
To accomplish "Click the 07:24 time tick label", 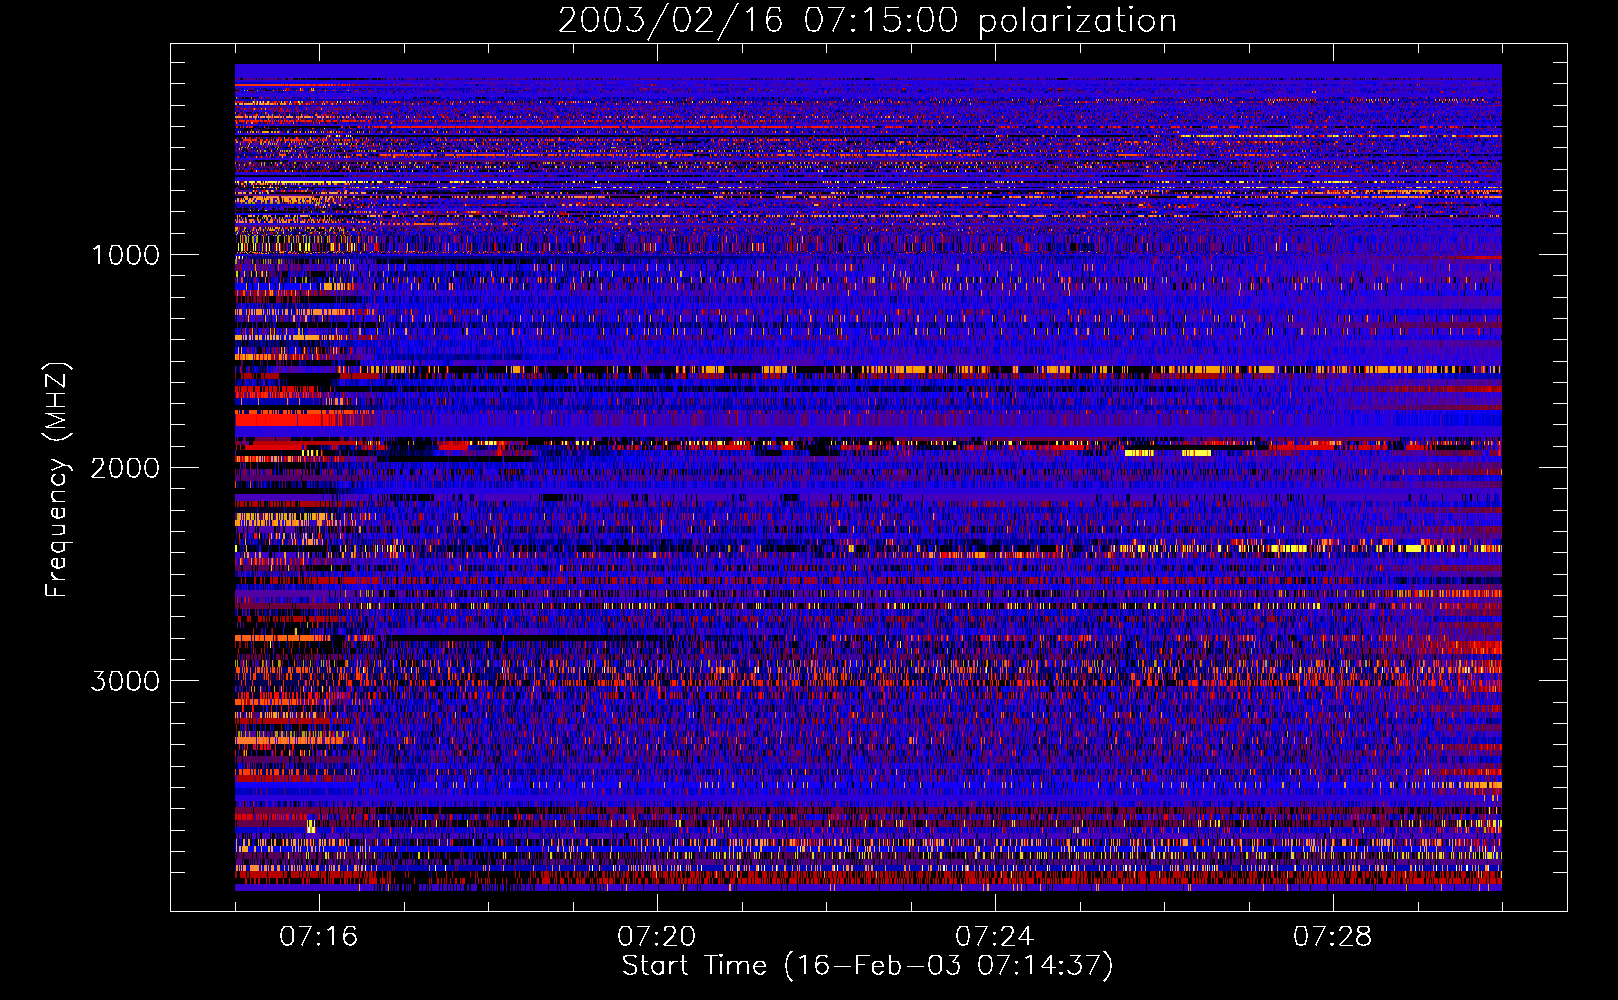I will click(995, 937).
